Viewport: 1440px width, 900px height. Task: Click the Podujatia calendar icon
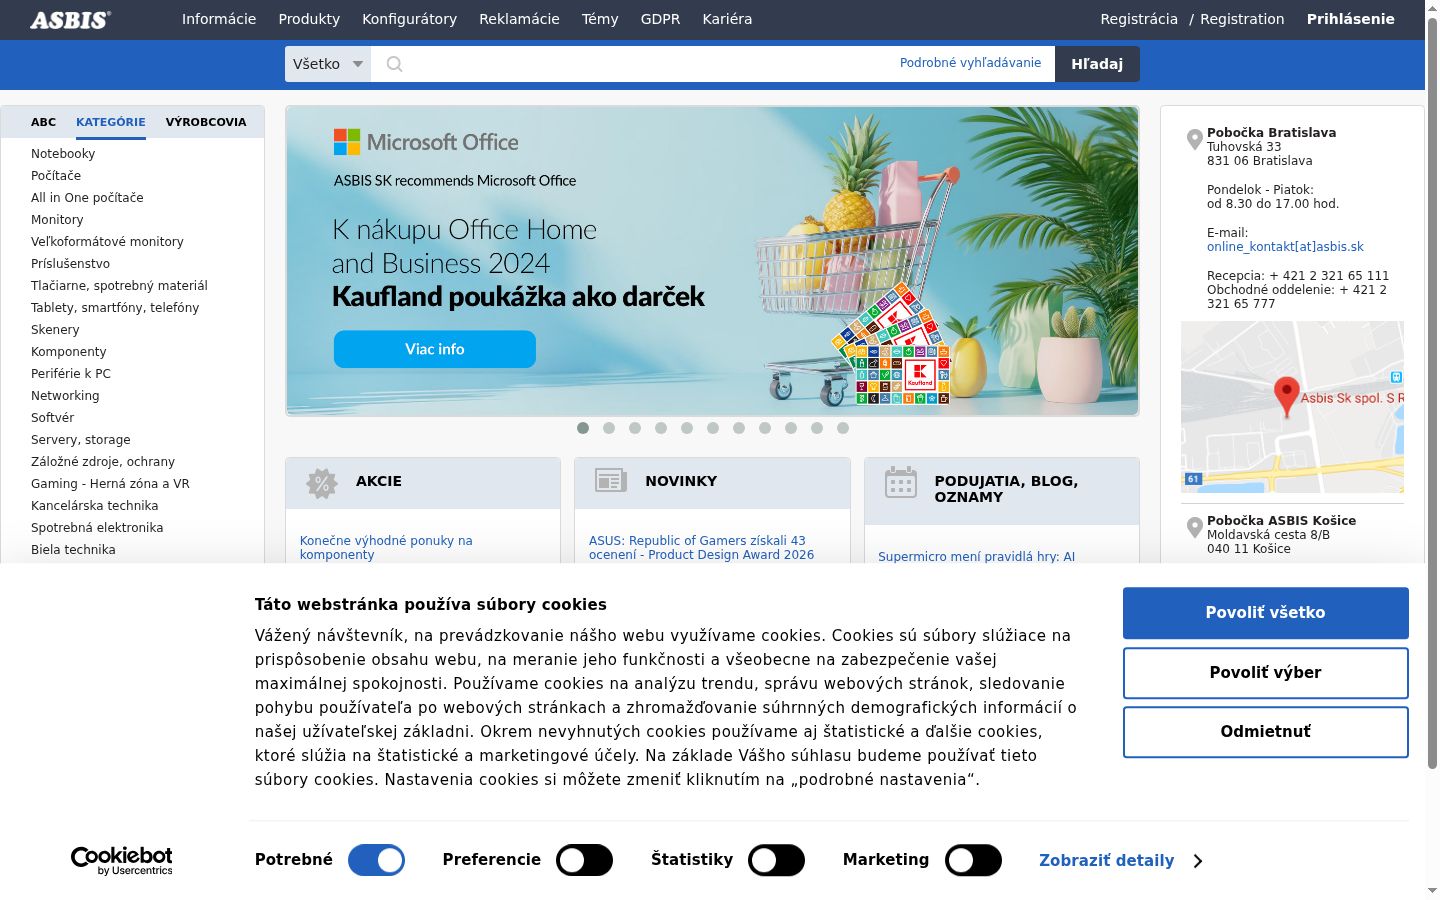pyautogui.click(x=900, y=482)
